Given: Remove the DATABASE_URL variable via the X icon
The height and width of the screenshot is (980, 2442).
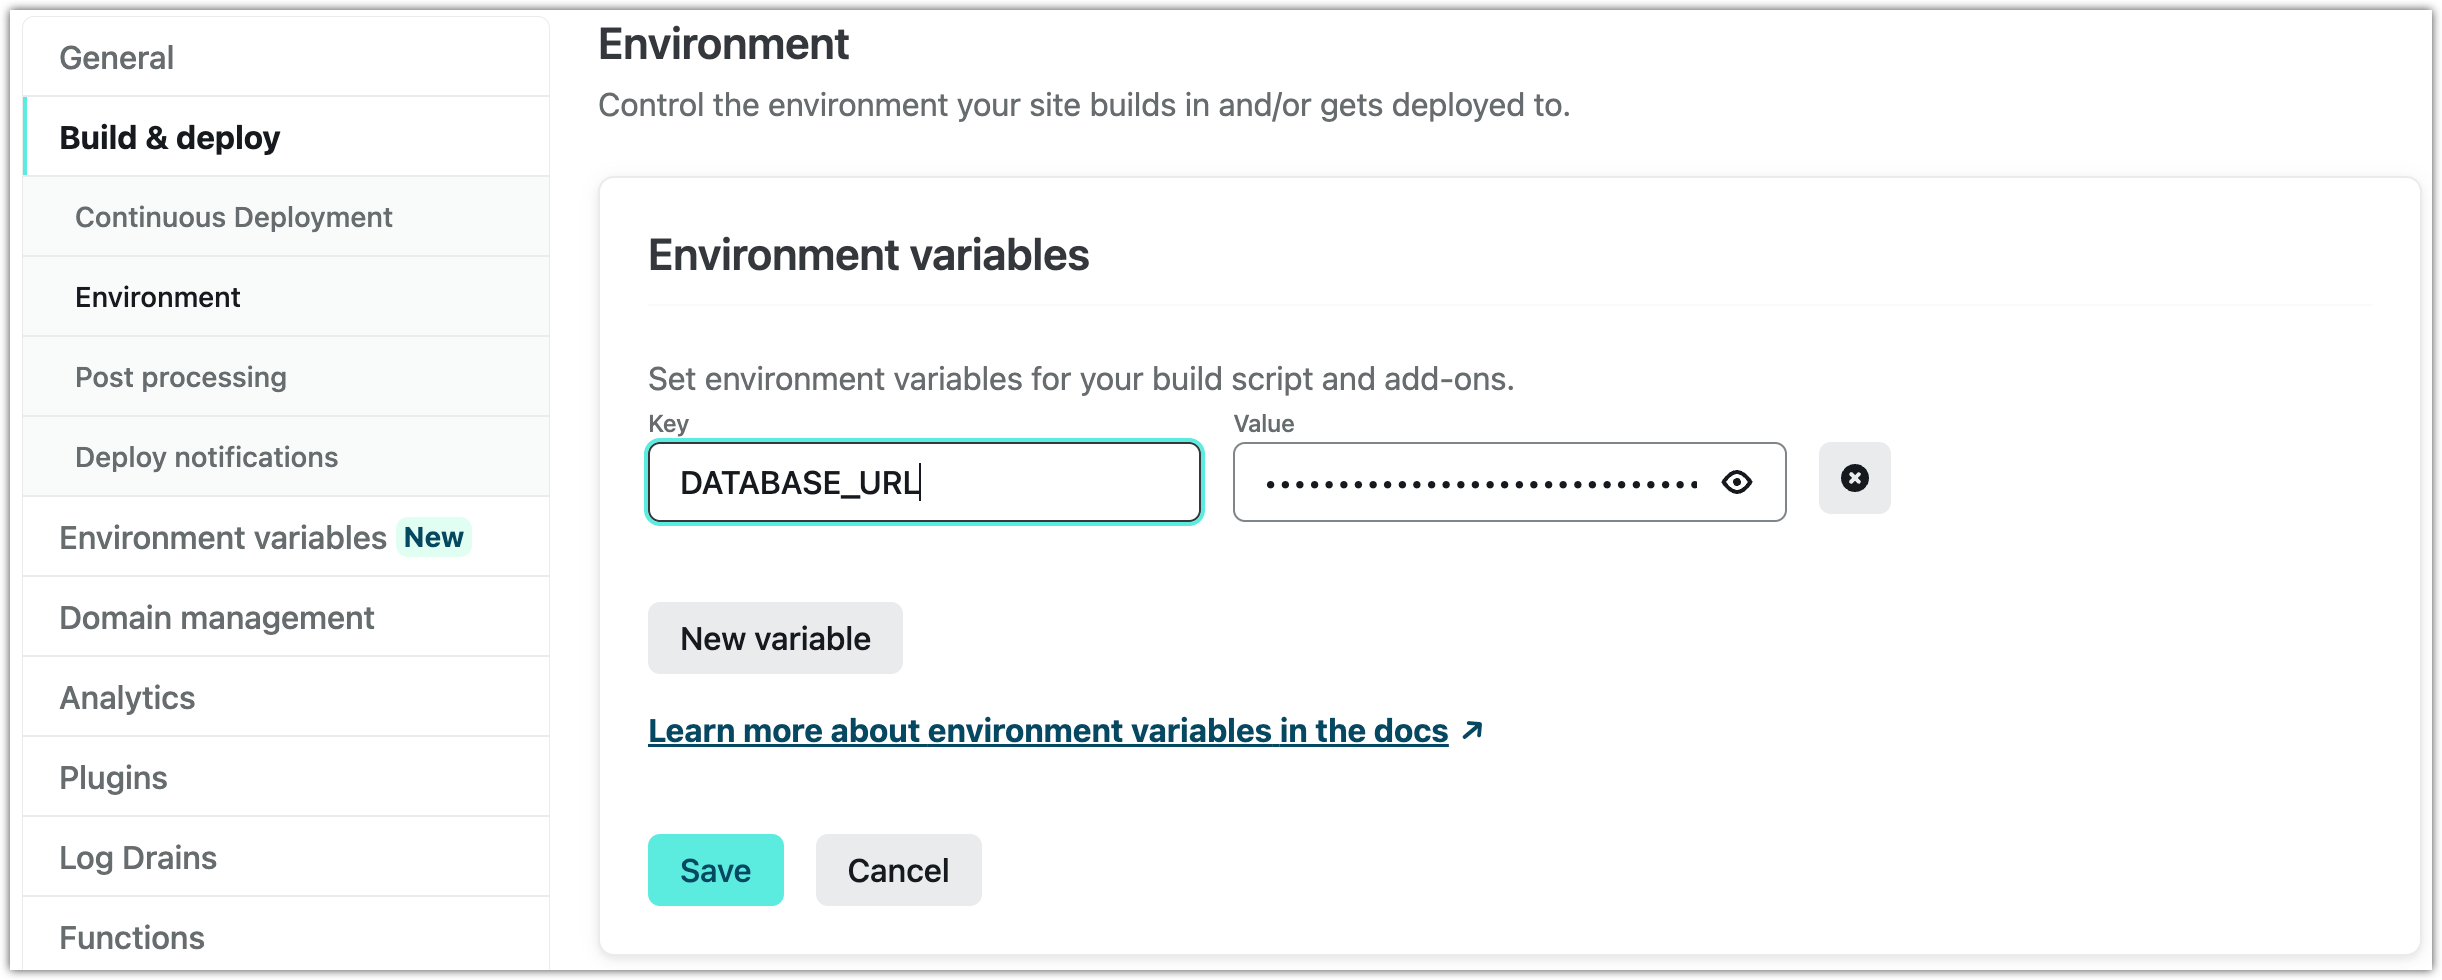Looking at the screenshot, I should 1854,478.
